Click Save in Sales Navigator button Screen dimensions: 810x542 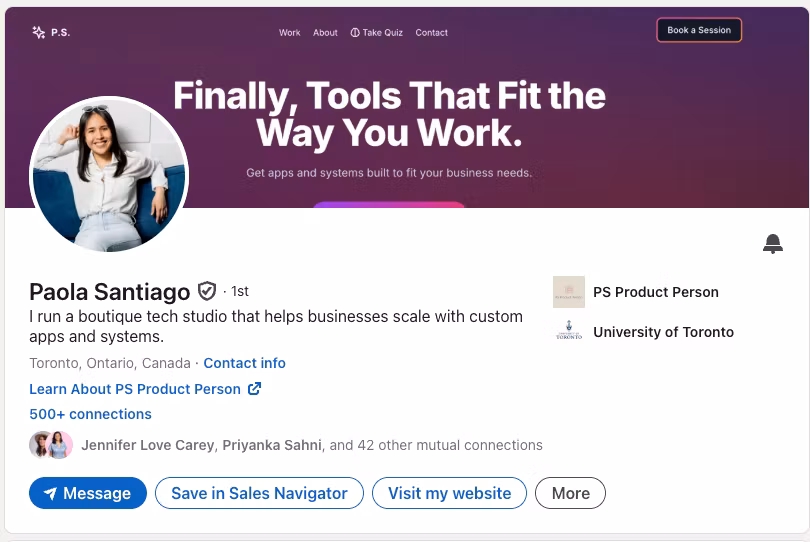point(259,493)
